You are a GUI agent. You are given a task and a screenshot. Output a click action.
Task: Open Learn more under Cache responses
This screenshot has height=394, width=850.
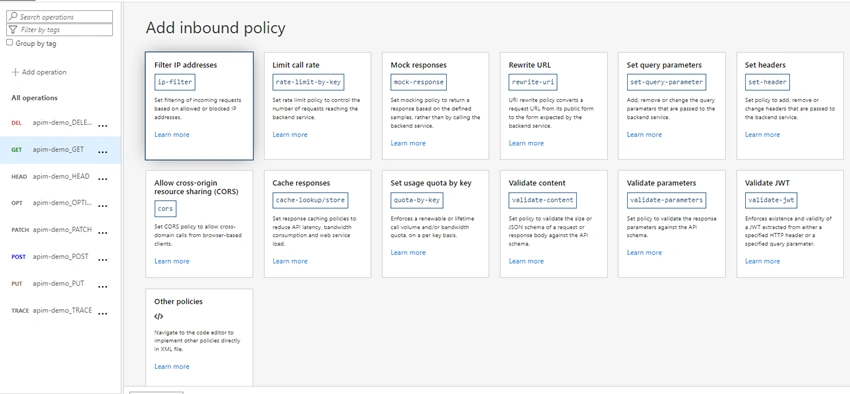tap(290, 261)
